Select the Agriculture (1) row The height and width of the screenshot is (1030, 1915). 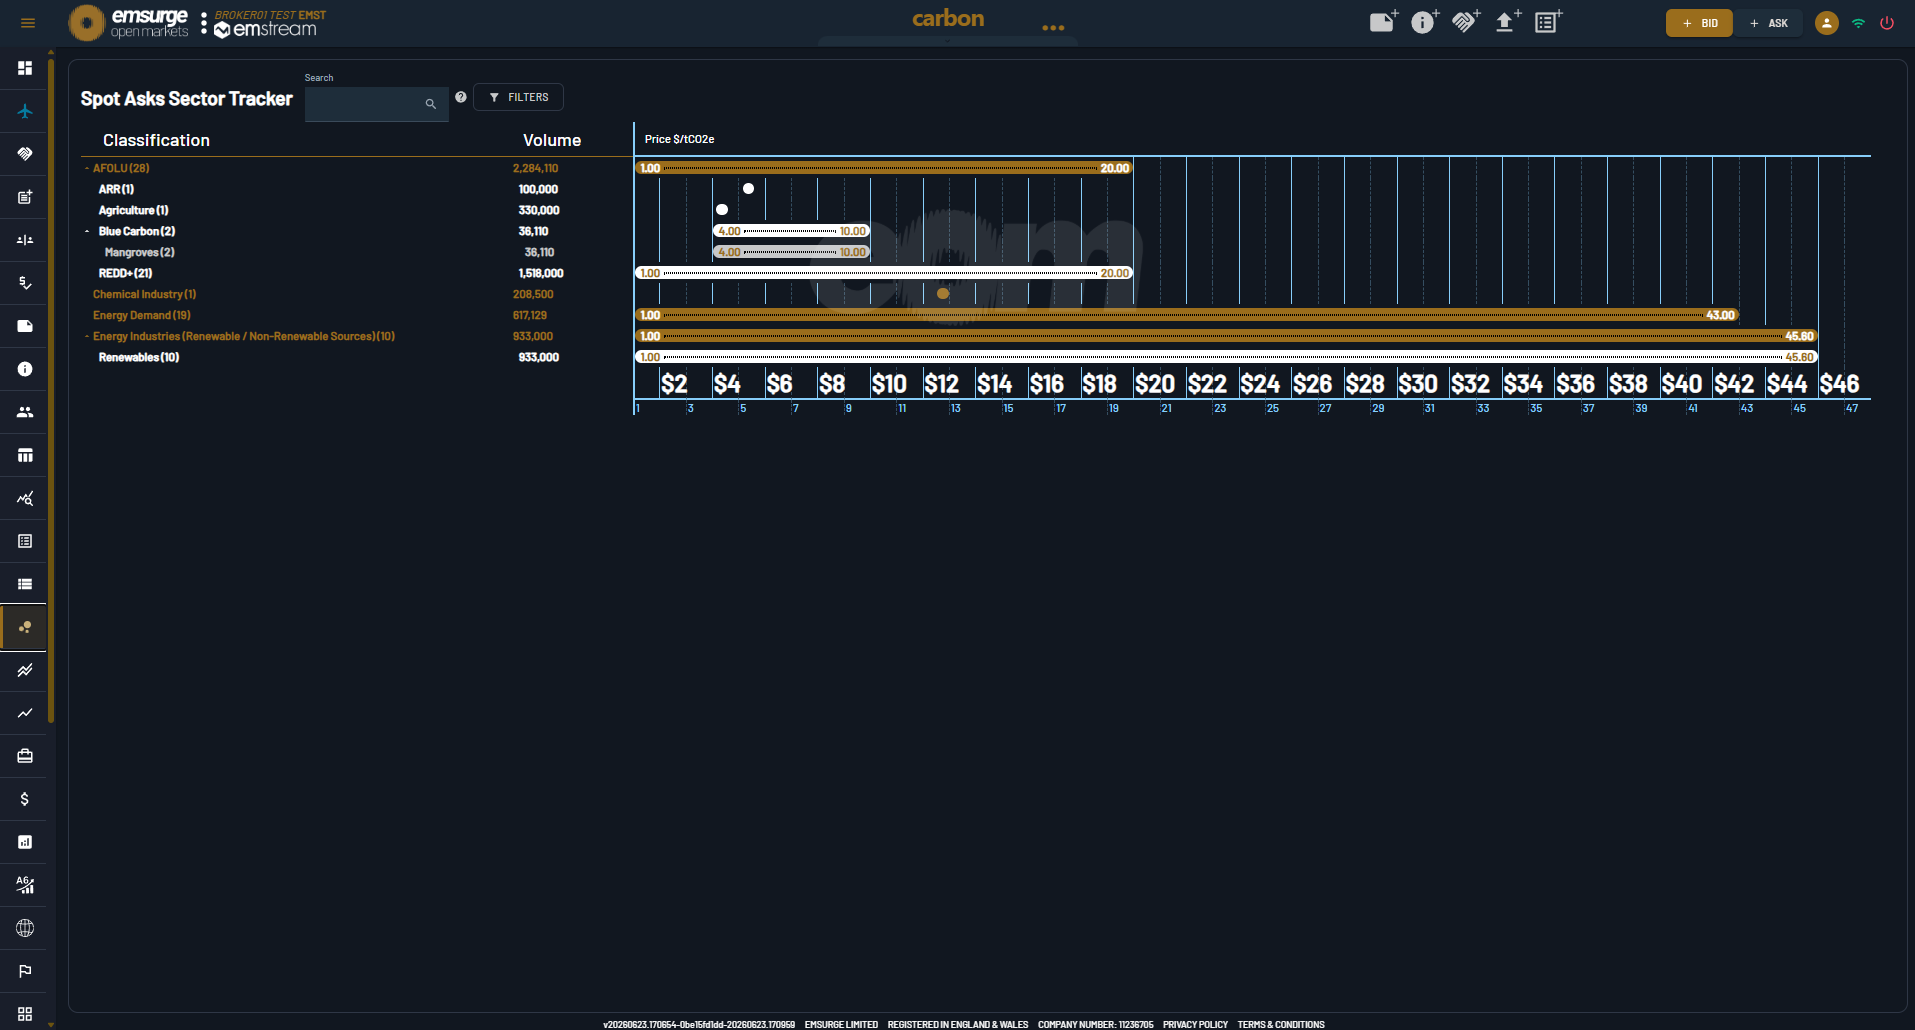(x=133, y=210)
